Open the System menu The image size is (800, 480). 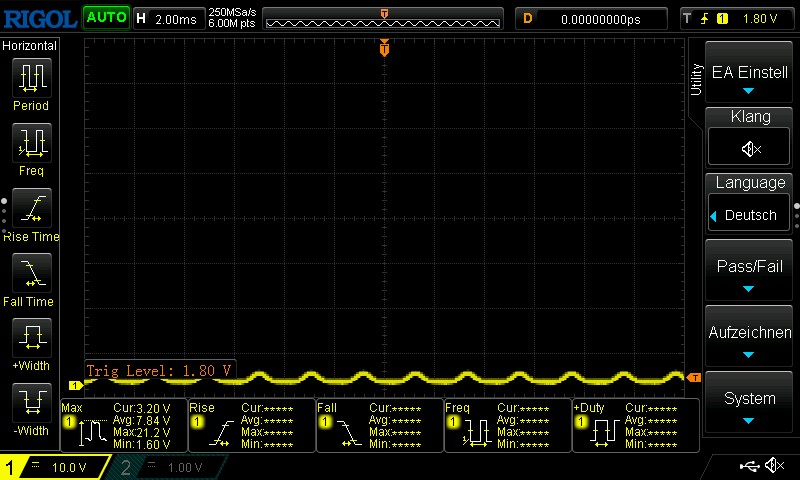coord(750,403)
